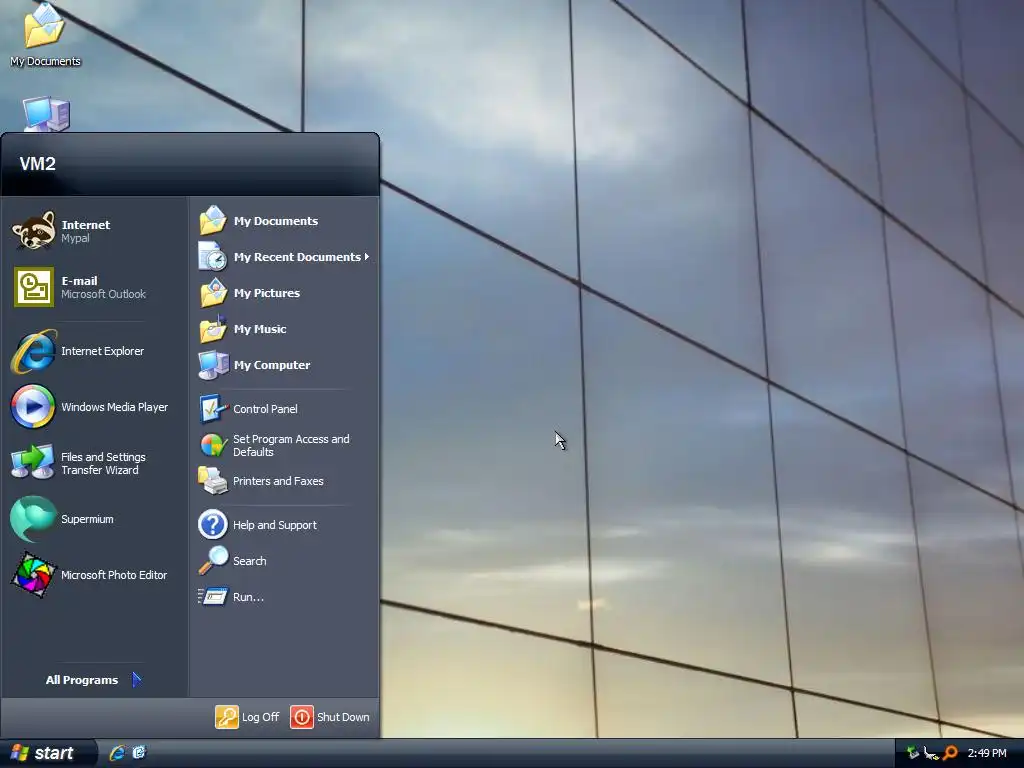Click the orange magnifier tray icon
This screenshot has width=1024, height=768.
click(950, 753)
